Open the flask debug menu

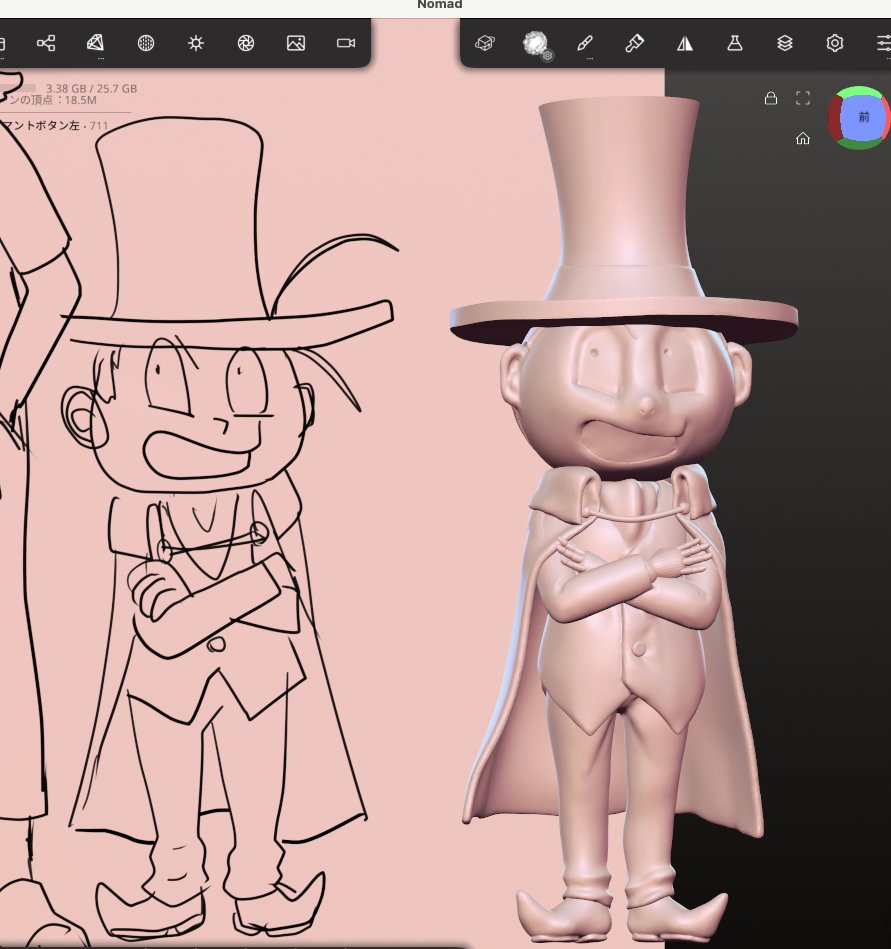735,43
